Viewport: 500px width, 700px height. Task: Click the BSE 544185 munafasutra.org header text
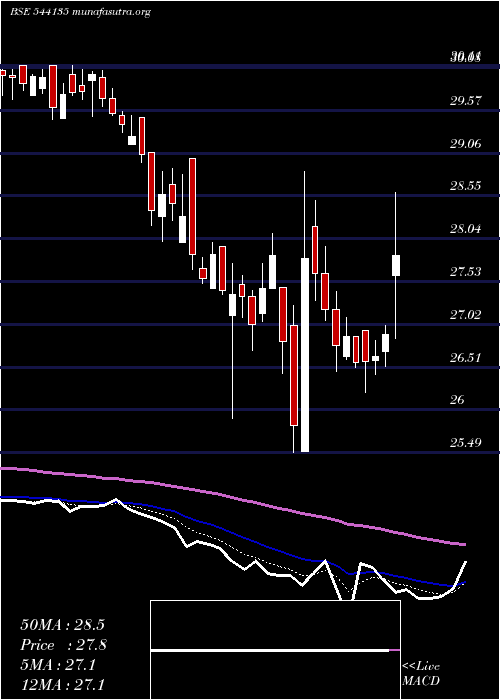(80, 12)
